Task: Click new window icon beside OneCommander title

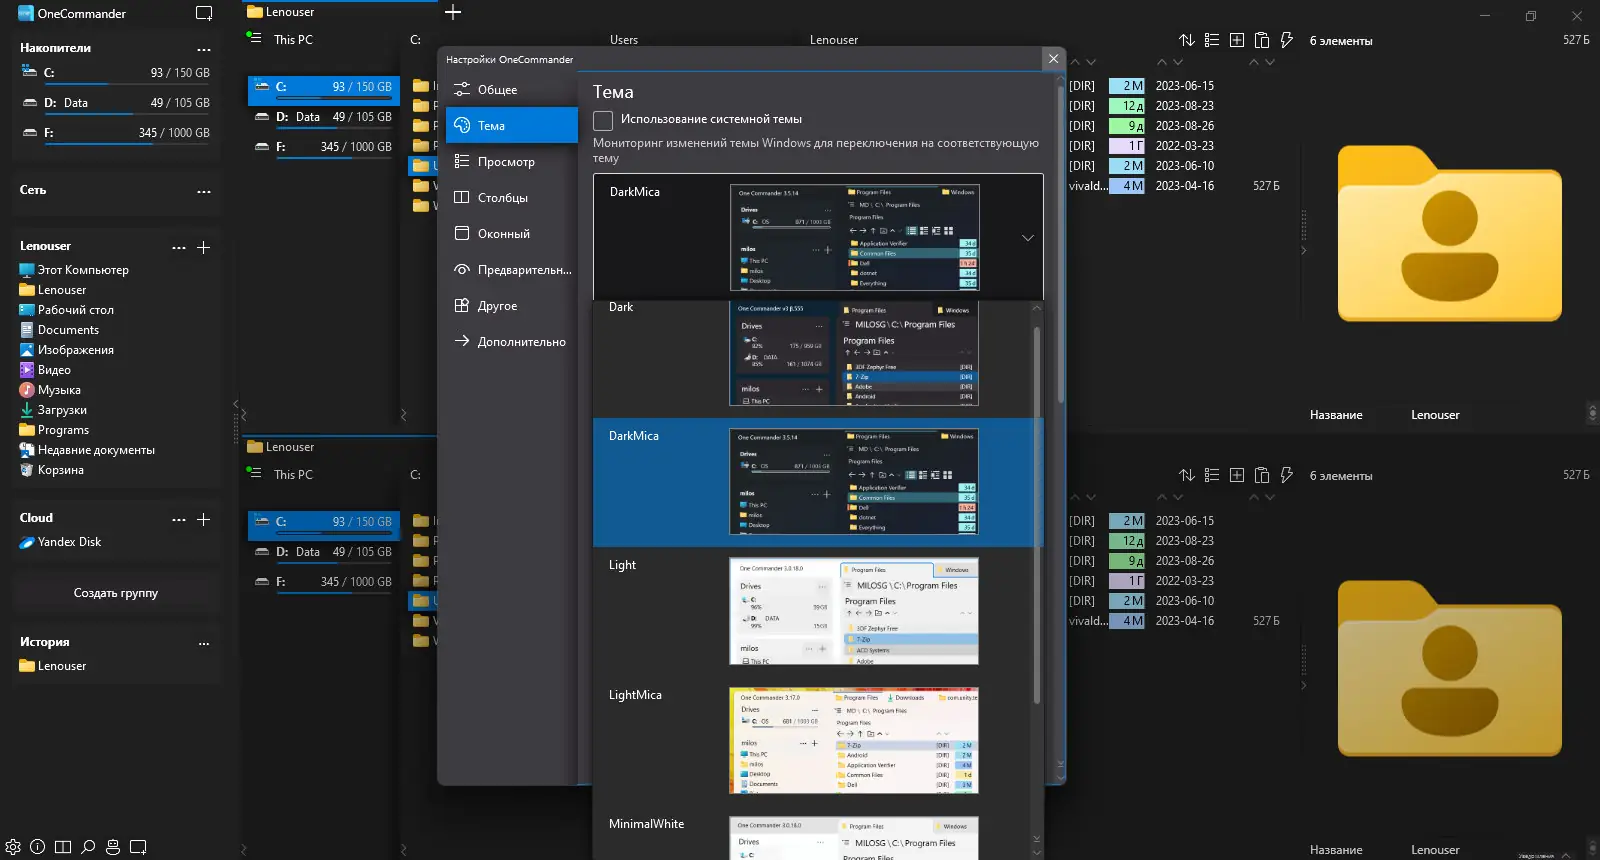Action: coord(204,14)
